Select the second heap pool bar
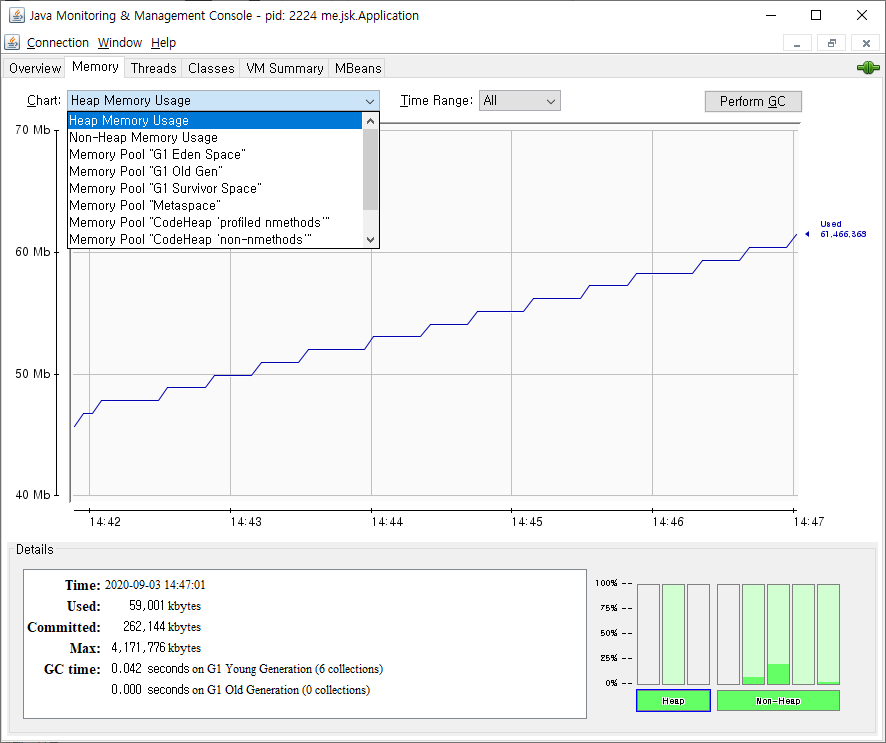The height and width of the screenshot is (743, 886). [x=673, y=634]
